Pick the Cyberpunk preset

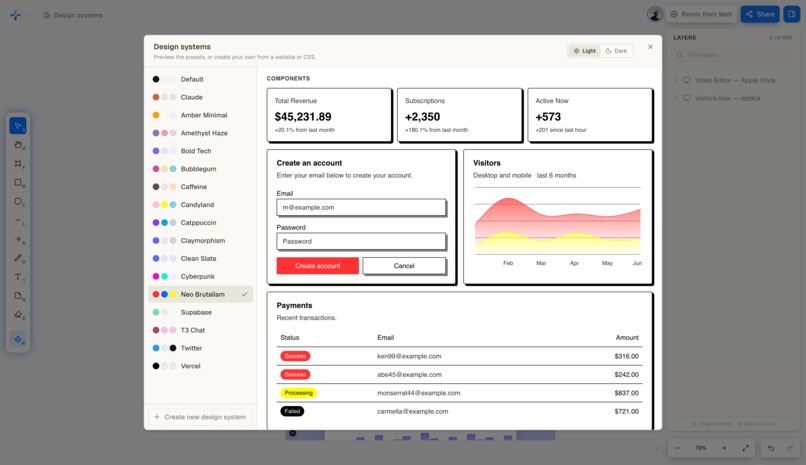point(200,276)
